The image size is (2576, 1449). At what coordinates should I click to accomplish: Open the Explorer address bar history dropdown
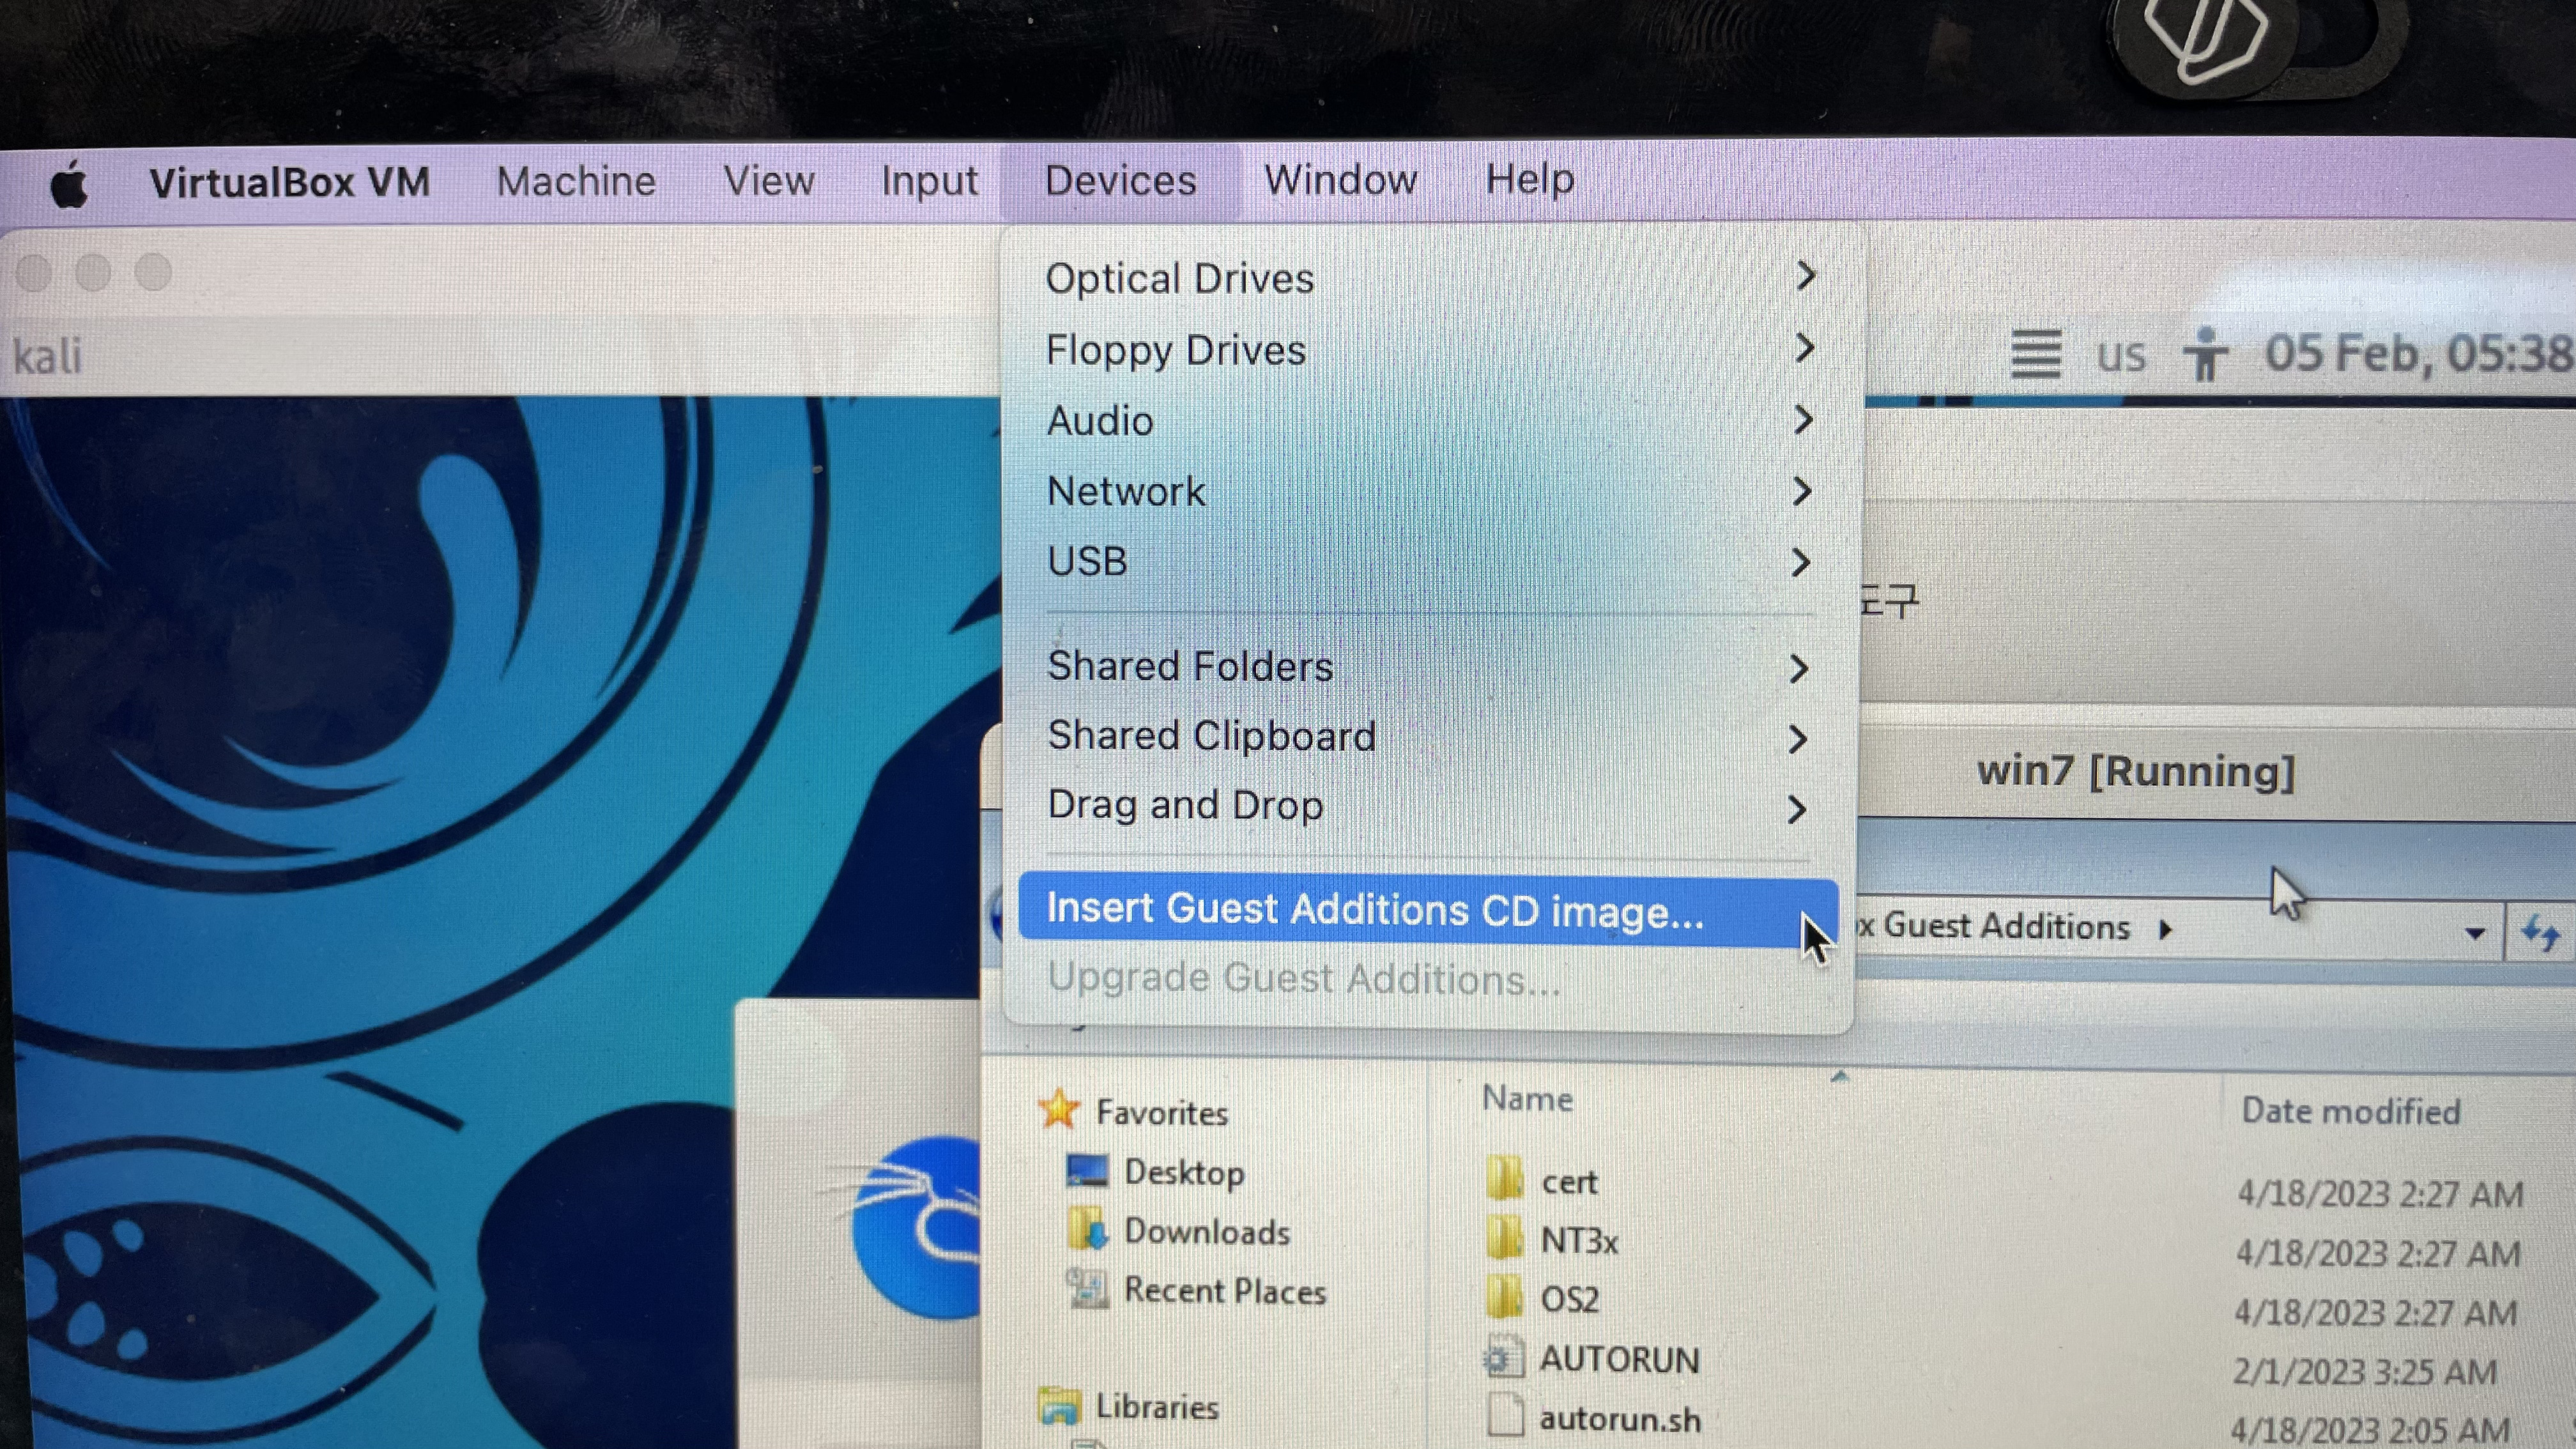pyautogui.click(x=2474, y=933)
